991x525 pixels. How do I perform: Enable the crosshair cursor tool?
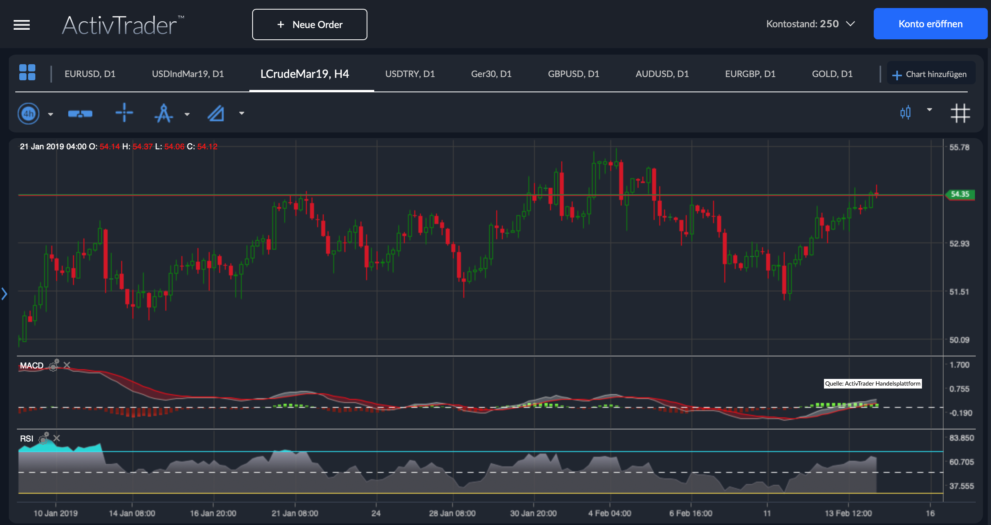click(x=125, y=114)
